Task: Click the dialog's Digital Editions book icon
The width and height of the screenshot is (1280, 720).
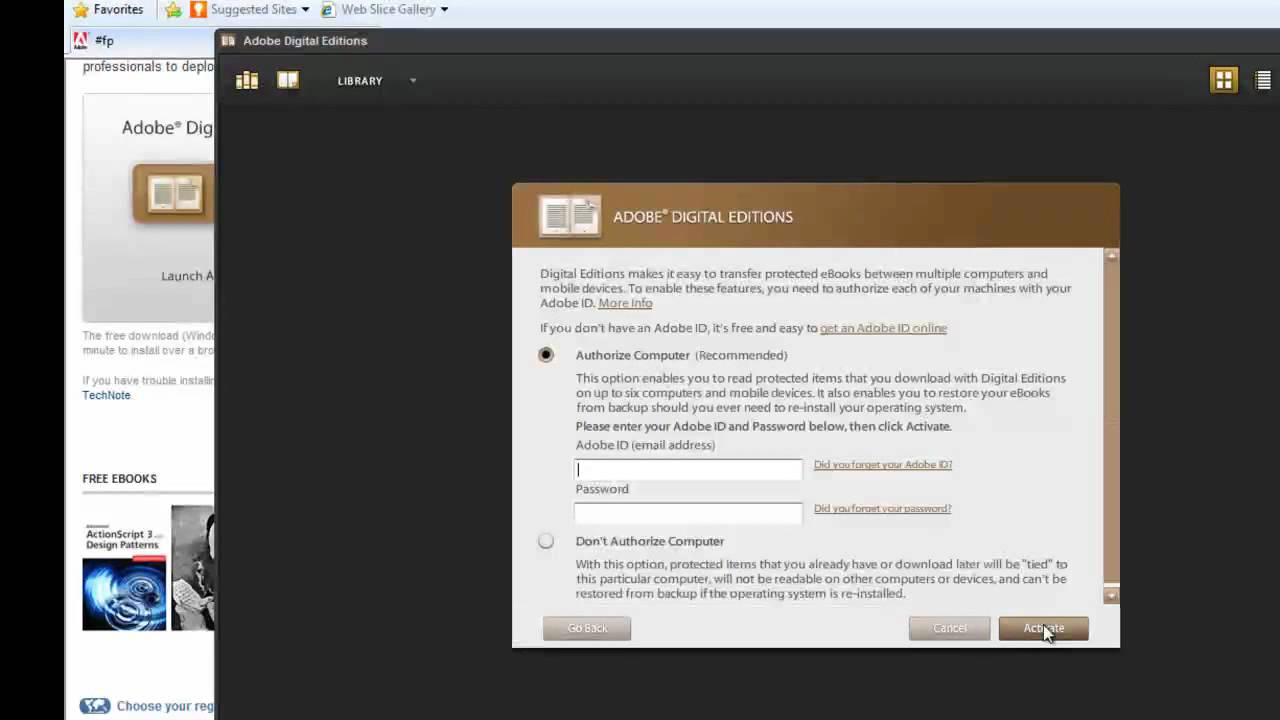Action: click(x=570, y=216)
